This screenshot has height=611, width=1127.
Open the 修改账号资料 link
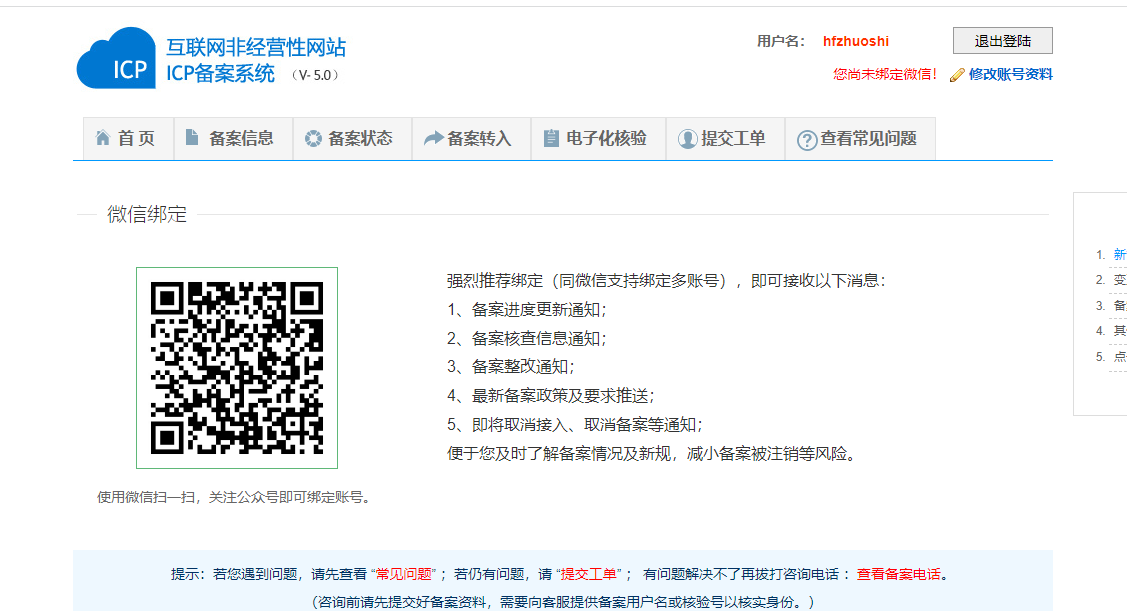pos(1011,74)
